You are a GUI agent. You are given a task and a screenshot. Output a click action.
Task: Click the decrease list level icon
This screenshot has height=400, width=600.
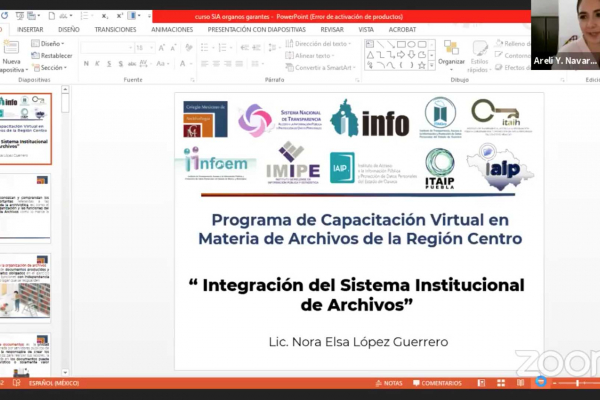click(x=245, y=47)
